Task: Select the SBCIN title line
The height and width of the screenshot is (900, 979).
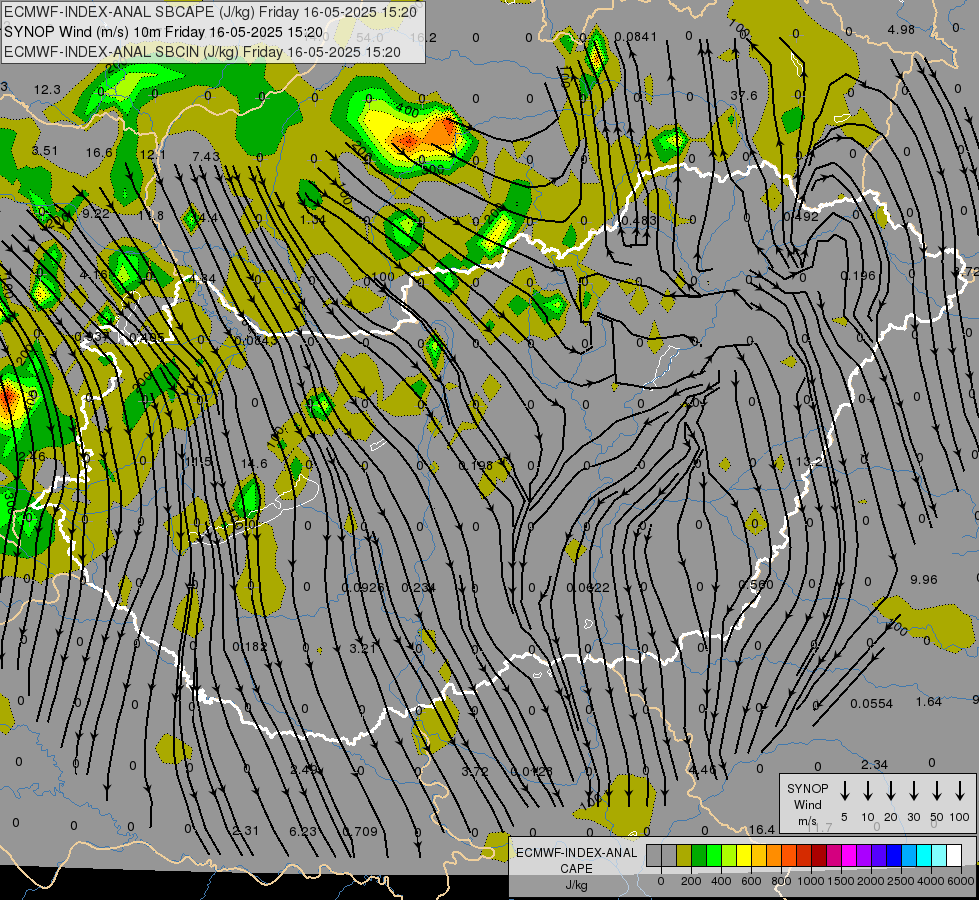Action: click(202, 52)
